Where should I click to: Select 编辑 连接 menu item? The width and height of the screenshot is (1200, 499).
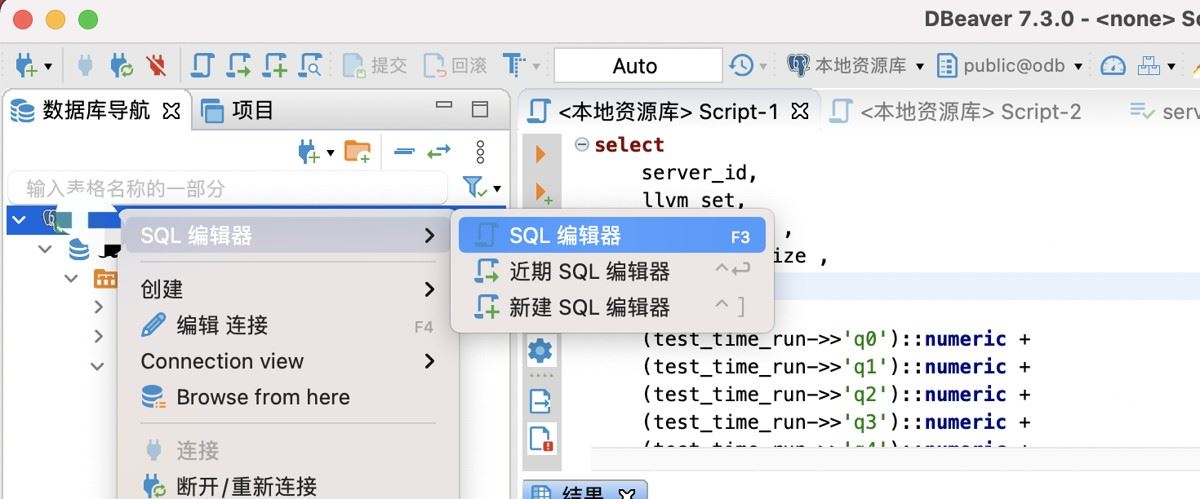click(x=287, y=325)
